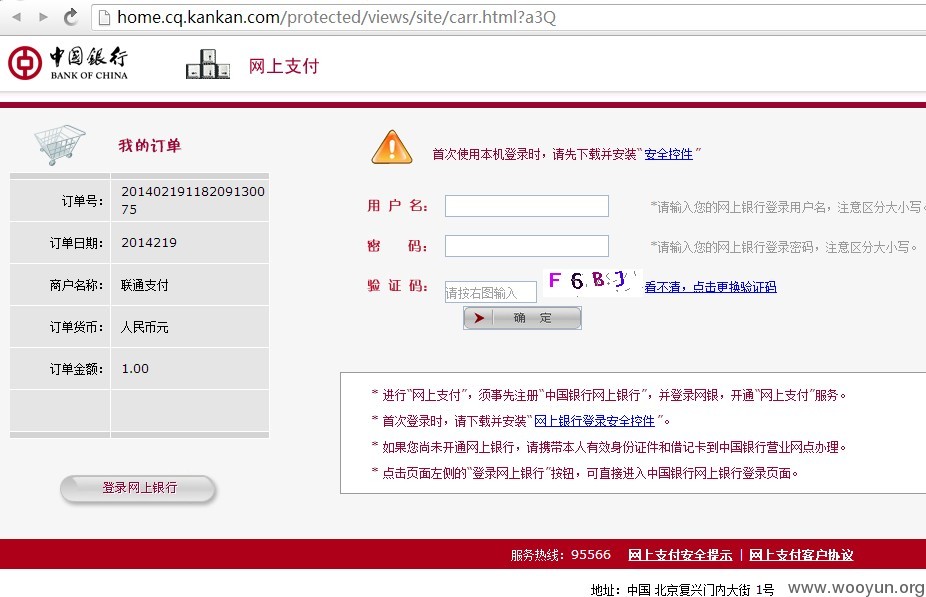Click order number 2014021911820913 00 75
The width and height of the screenshot is (926, 597).
click(x=193, y=200)
